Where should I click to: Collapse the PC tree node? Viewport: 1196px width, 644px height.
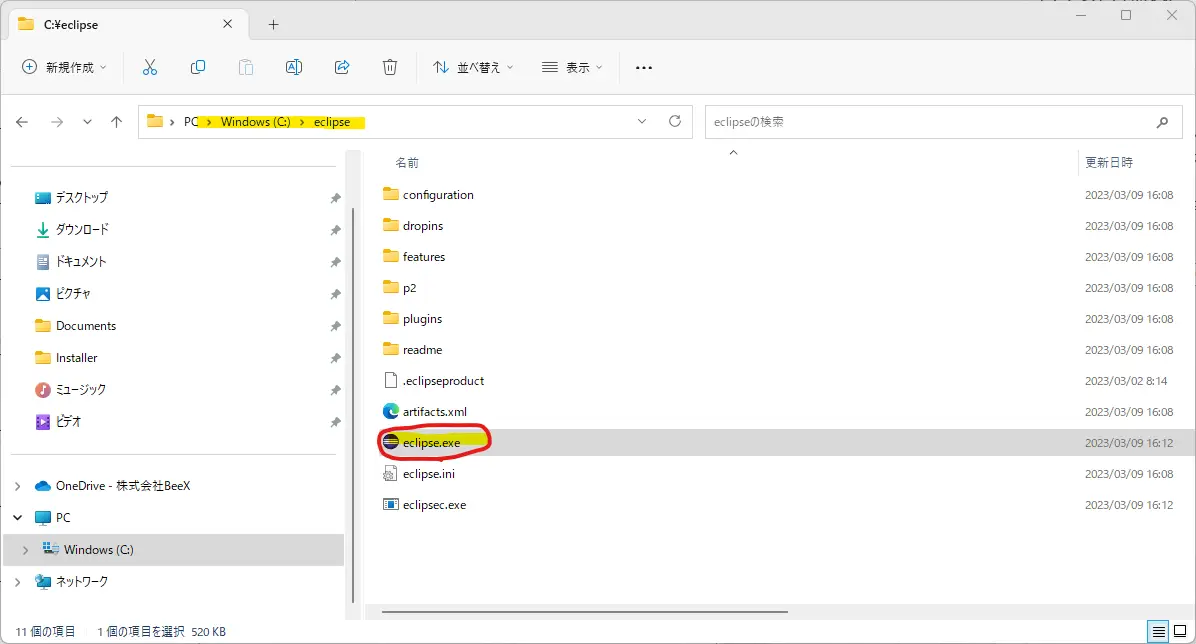click(x=18, y=517)
